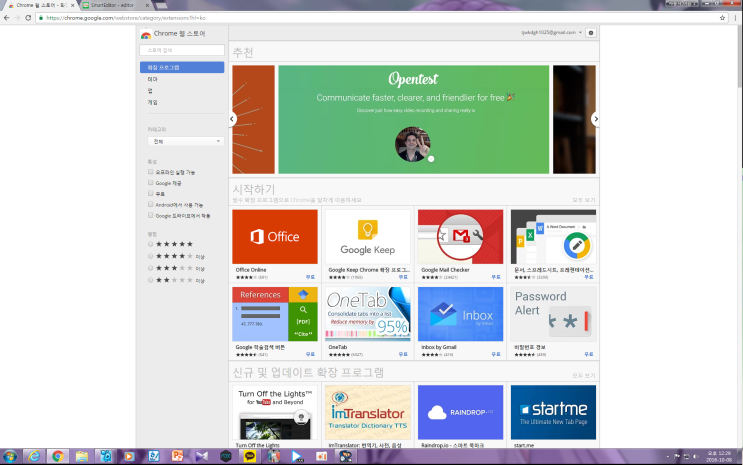Click the page vertical scrollbar
This screenshot has width=743, height=465.
(x=740, y=56)
